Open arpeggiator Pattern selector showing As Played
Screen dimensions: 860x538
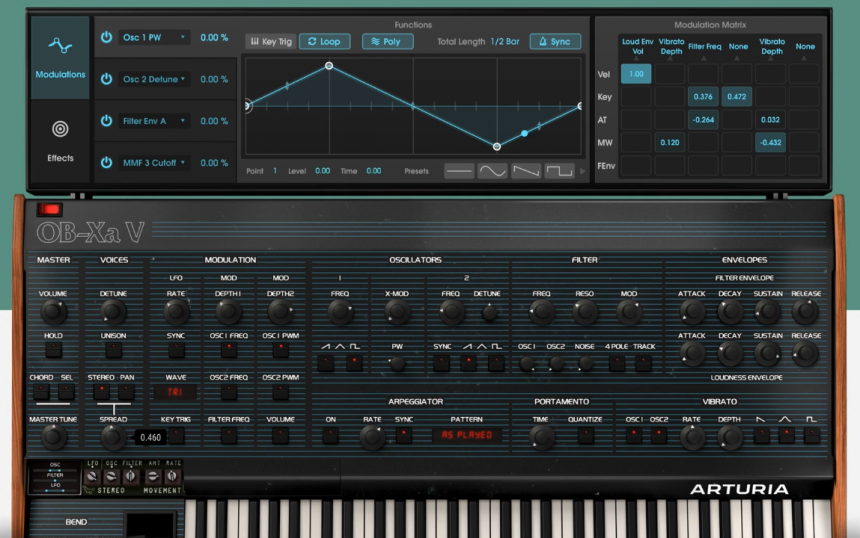pyautogui.click(x=466, y=436)
